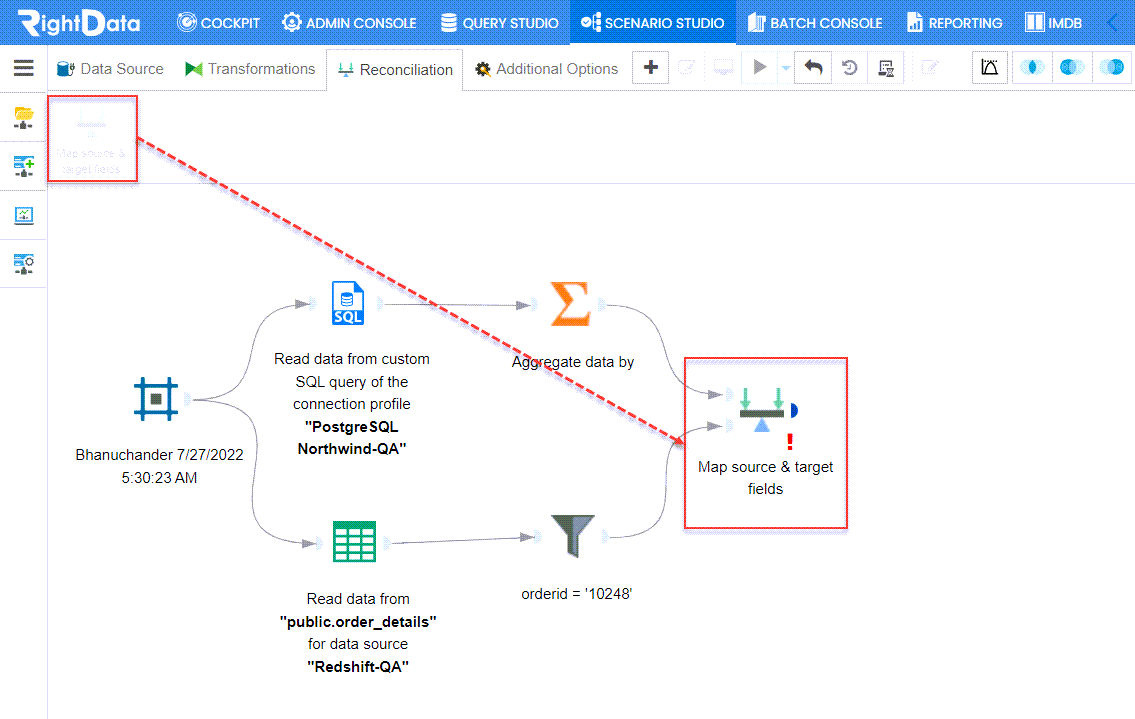Click the greyed pencil edit icon
Screen dimensions: 1135x719
click(x=929, y=68)
